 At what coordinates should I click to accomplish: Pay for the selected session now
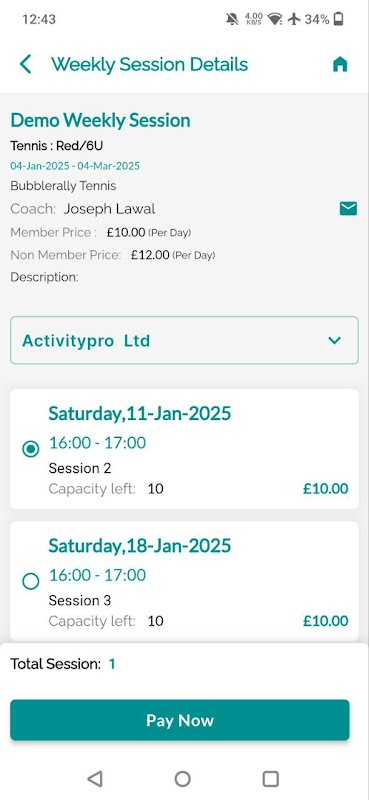point(180,720)
